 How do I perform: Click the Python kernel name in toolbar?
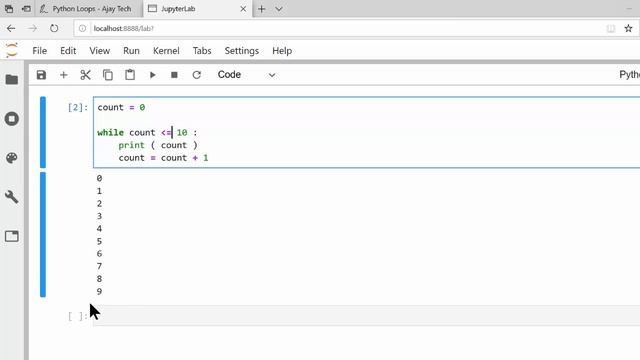[629, 75]
